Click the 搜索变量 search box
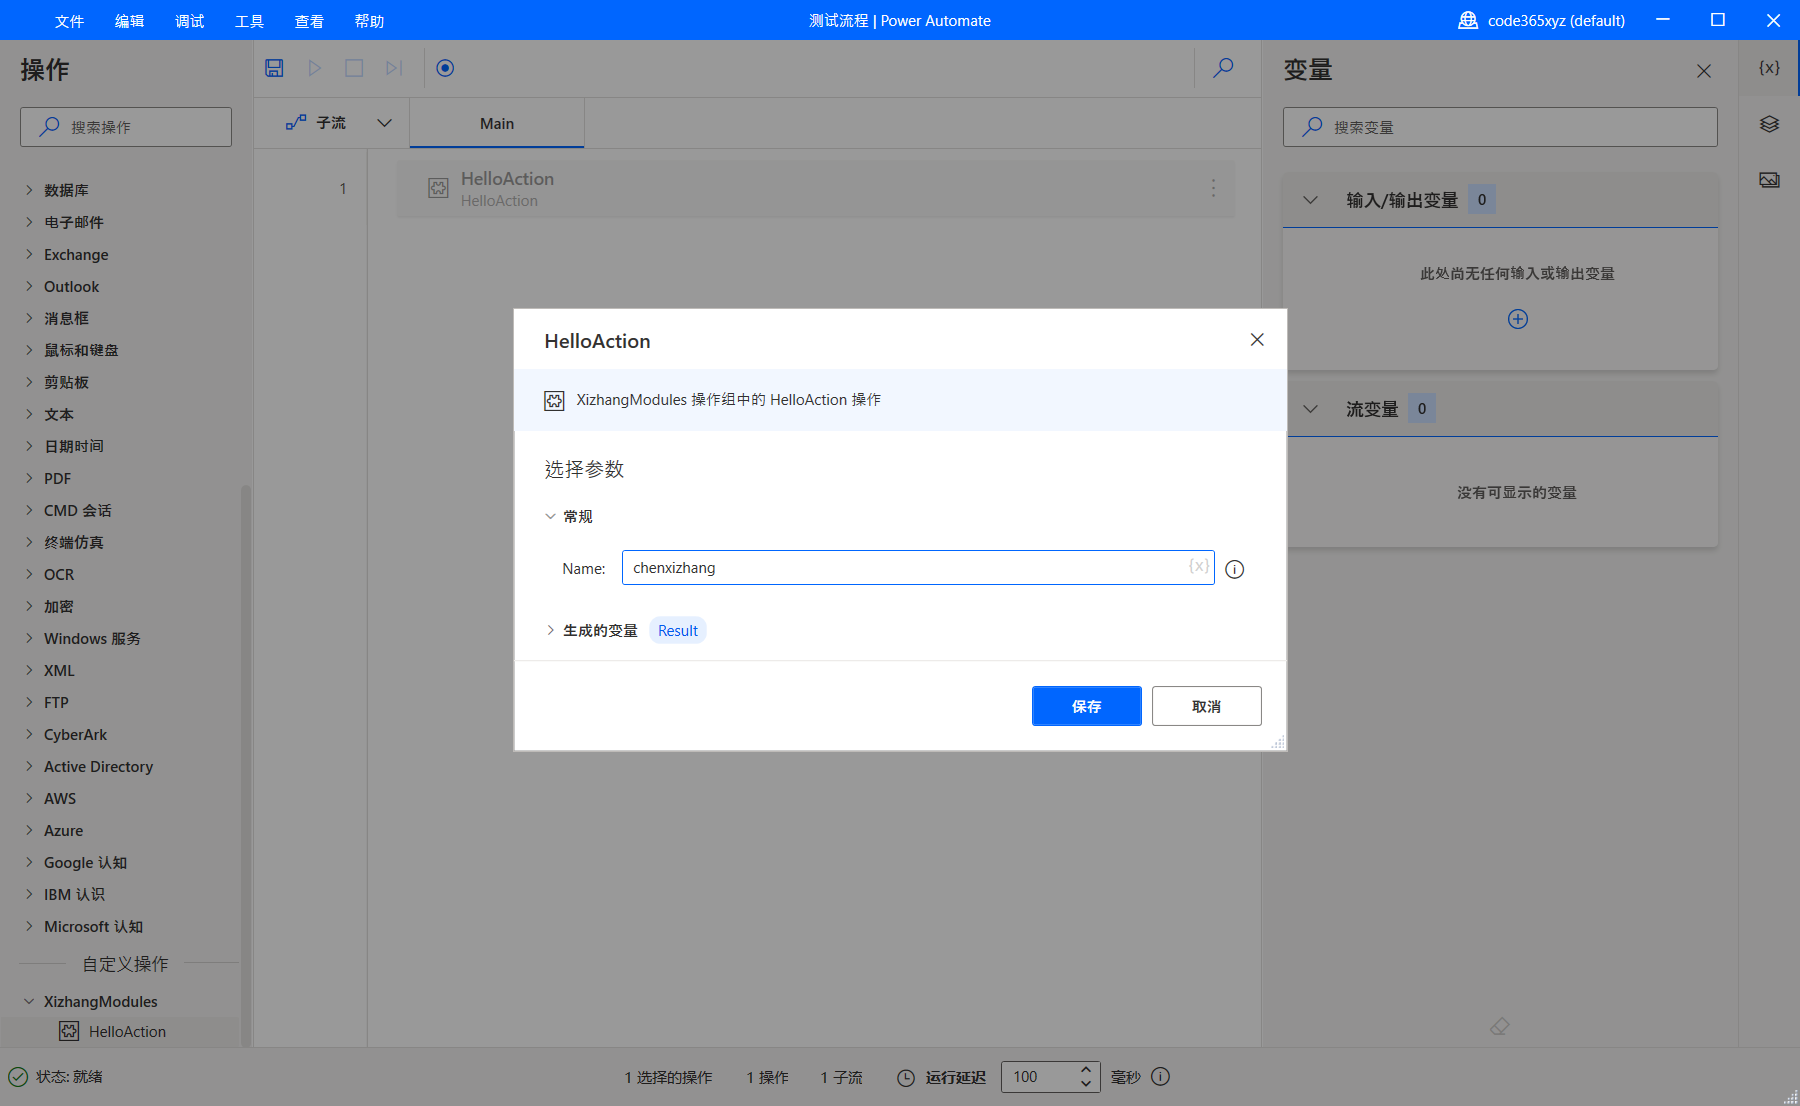This screenshot has width=1800, height=1106. coord(1500,127)
